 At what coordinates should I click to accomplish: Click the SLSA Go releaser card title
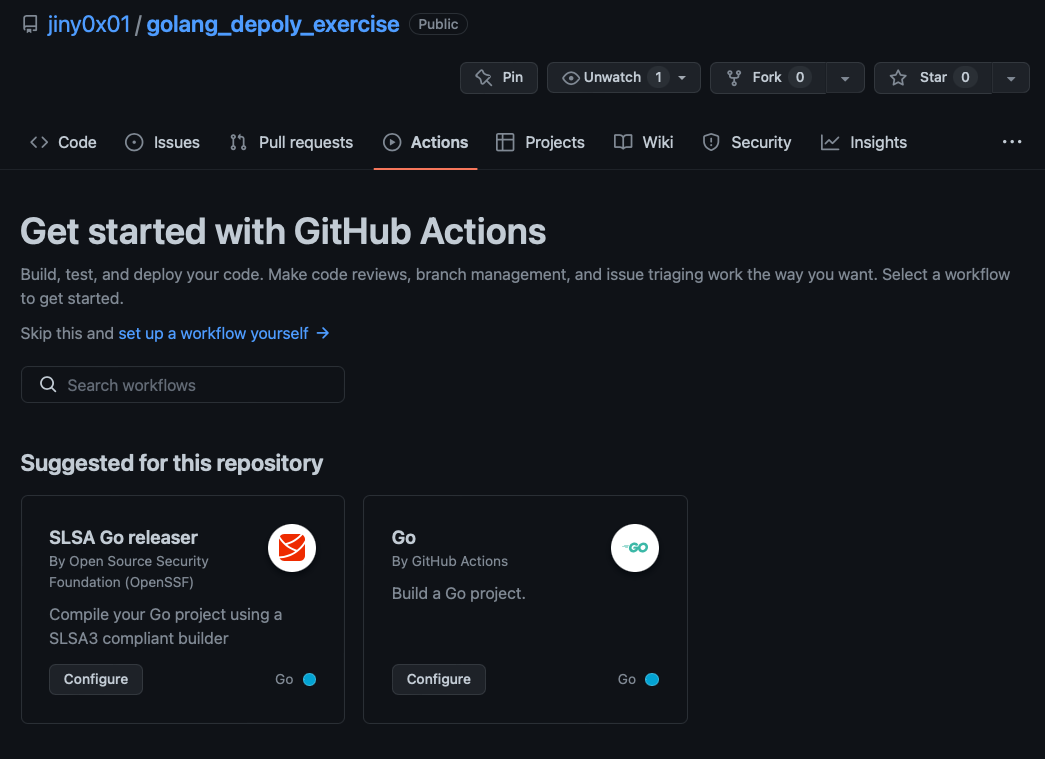tap(123, 537)
